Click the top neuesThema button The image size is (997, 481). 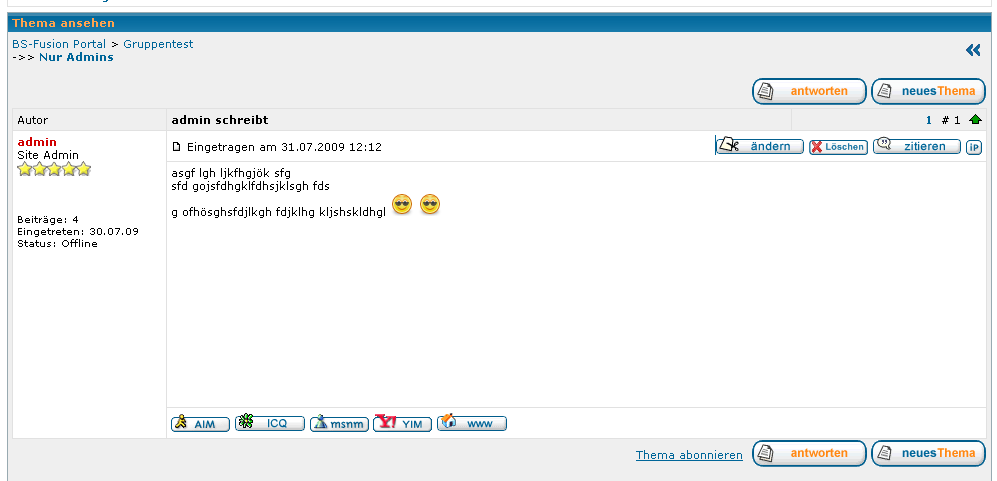click(928, 91)
